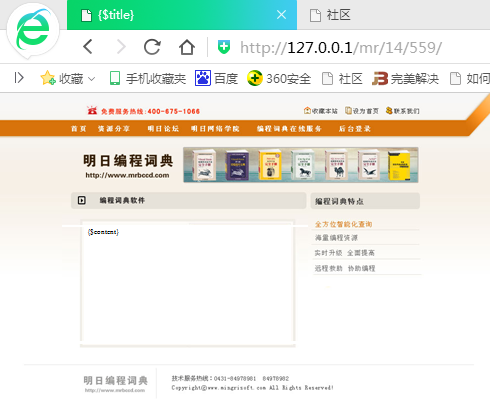The height and width of the screenshot is (400, 490).
Task: Click 收藏本站 link
Action: coord(321,111)
